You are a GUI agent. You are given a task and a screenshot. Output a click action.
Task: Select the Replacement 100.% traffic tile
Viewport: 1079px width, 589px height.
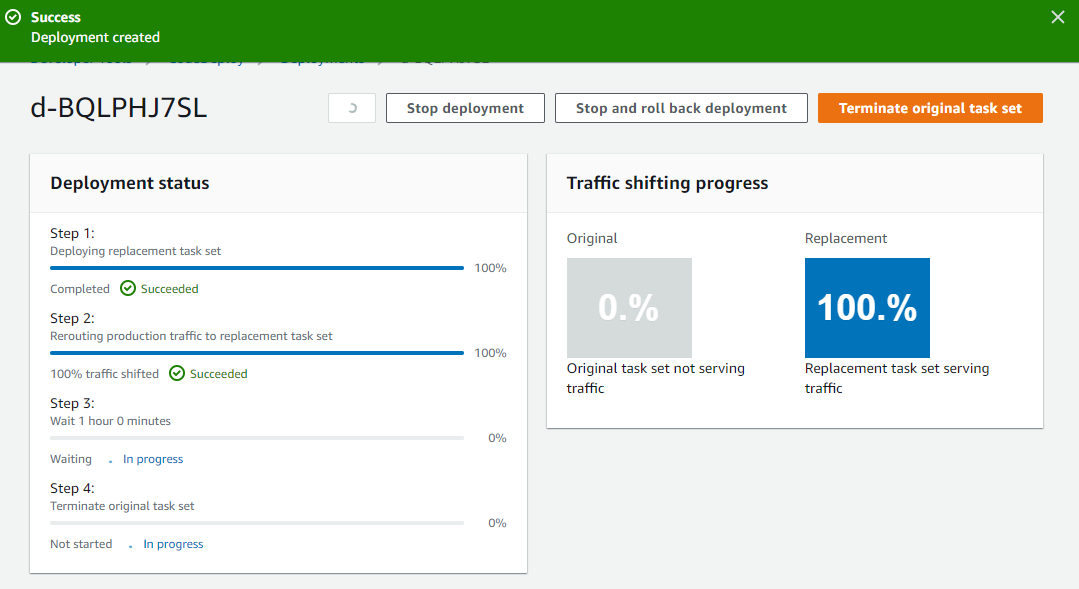click(867, 308)
